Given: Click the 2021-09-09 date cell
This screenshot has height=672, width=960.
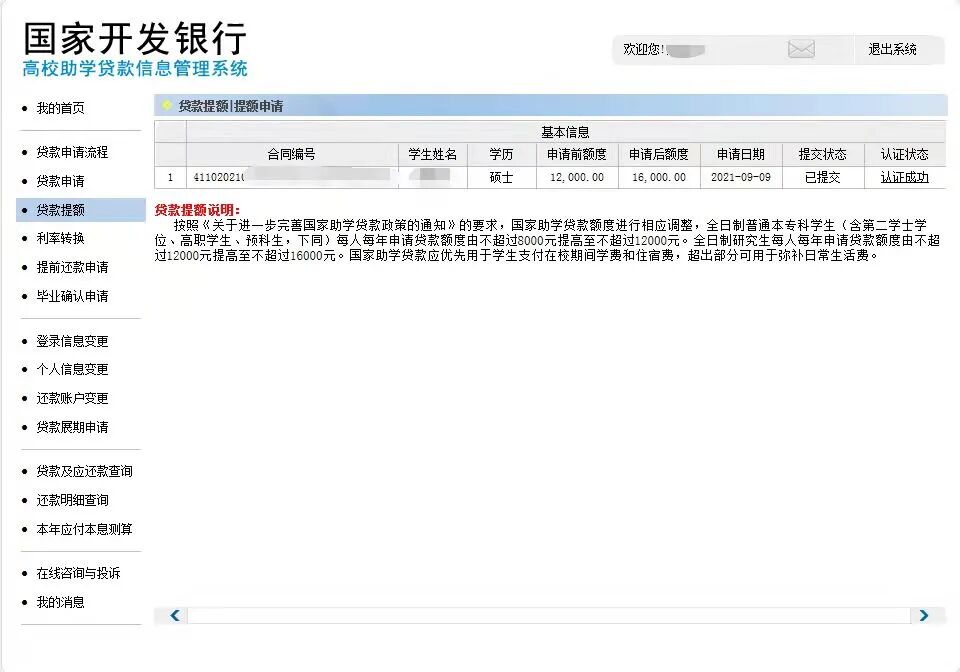Looking at the screenshot, I should (741, 177).
